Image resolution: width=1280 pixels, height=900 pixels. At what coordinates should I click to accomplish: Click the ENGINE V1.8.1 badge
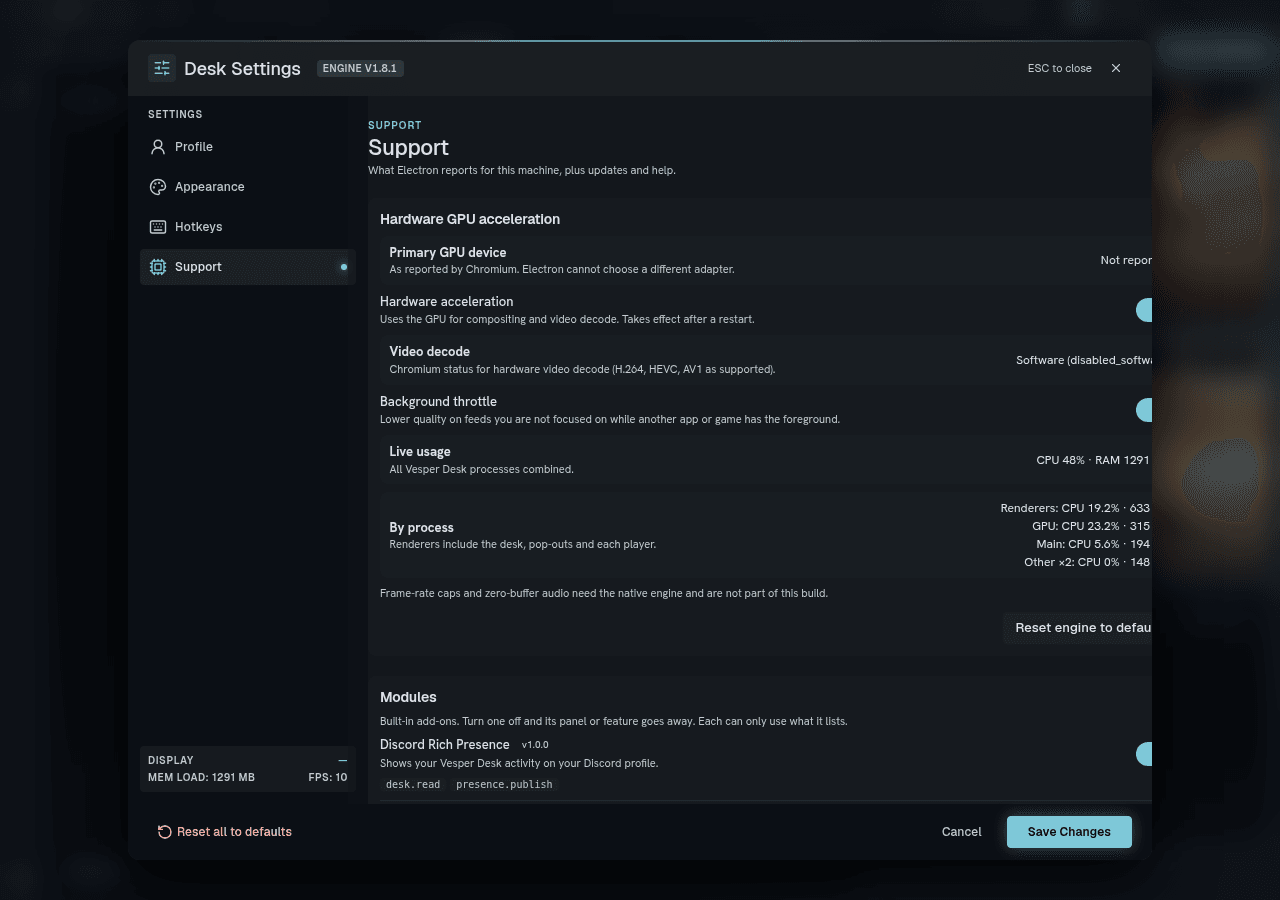pyautogui.click(x=360, y=68)
